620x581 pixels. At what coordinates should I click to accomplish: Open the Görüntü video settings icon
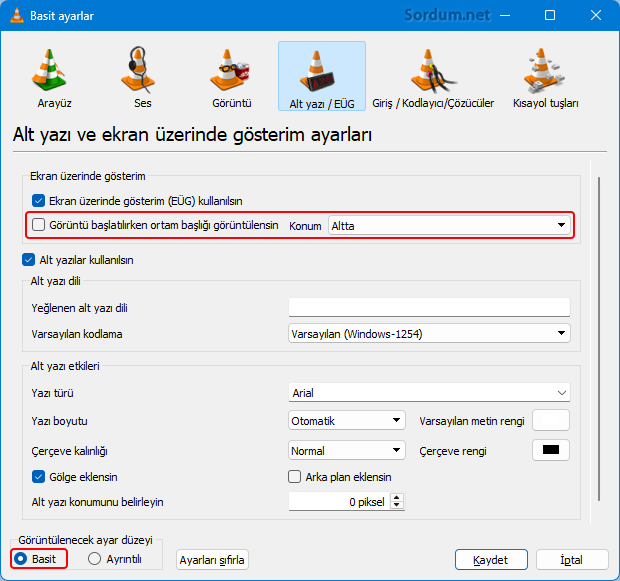click(x=231, y=77)
